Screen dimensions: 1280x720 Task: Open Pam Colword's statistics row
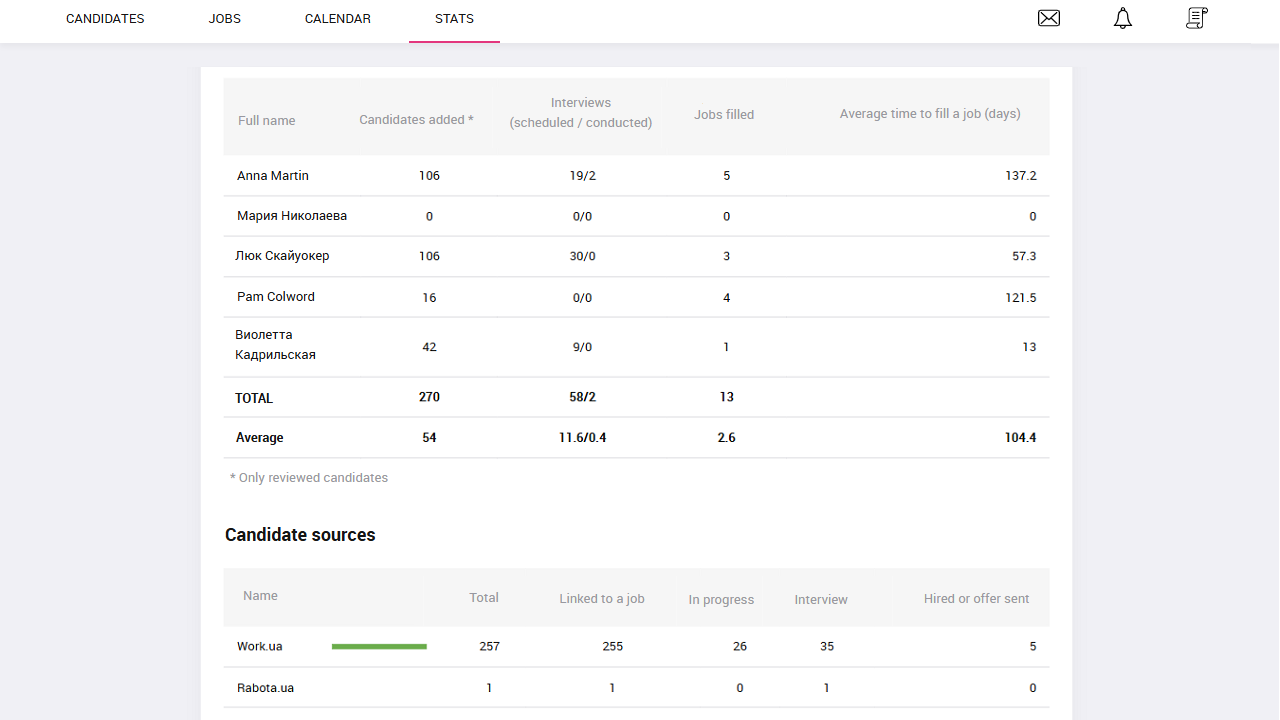[x=275, y=296]
